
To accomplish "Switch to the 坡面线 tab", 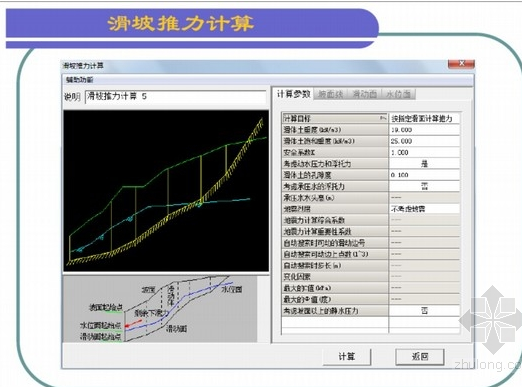I will tap(330, 94).
